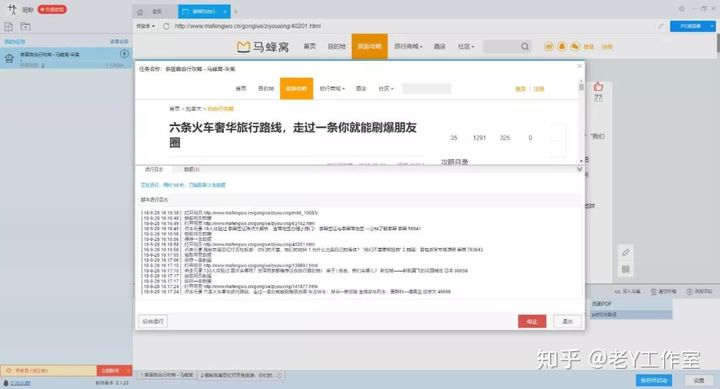Expand 旅行商城 dropdown in dialog preview
The height and width of the screenshot is (389, 720).
(332, 88)
